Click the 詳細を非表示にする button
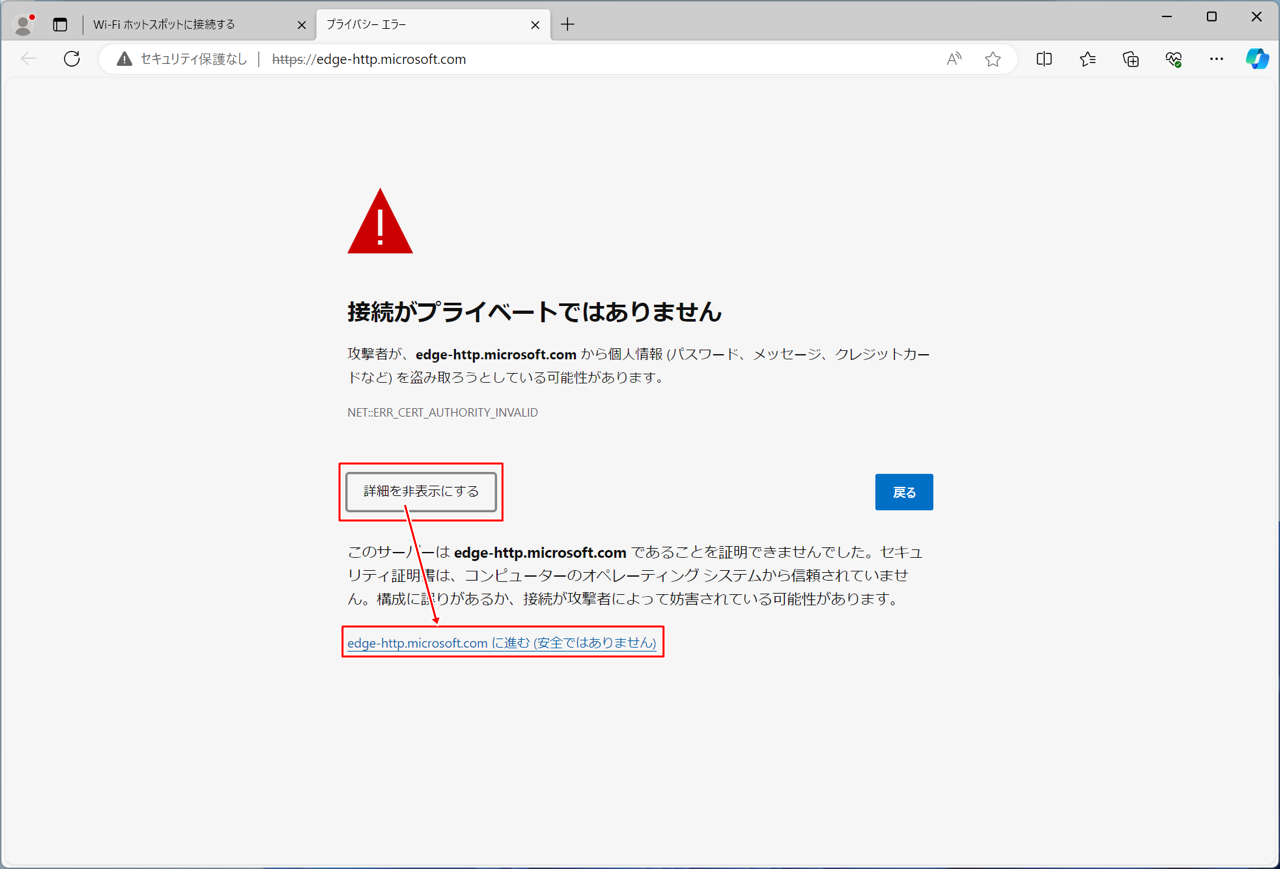 (421, 492)
